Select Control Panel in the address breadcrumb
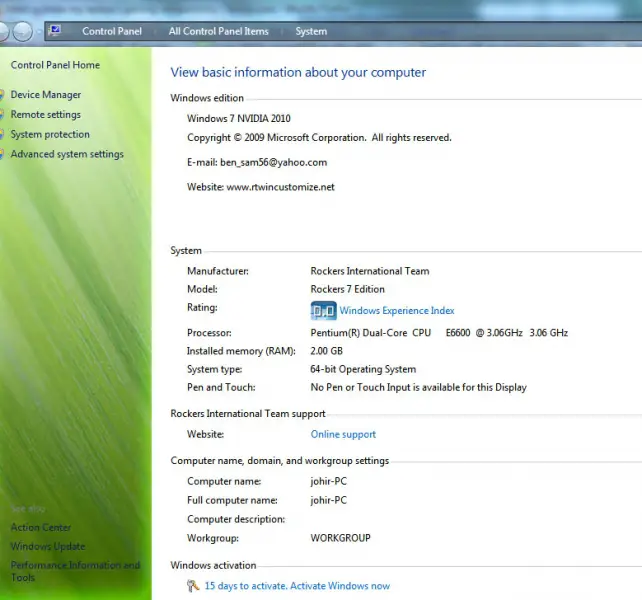The width and height of the screenshot is (642, 600). [x=112, y=31]
